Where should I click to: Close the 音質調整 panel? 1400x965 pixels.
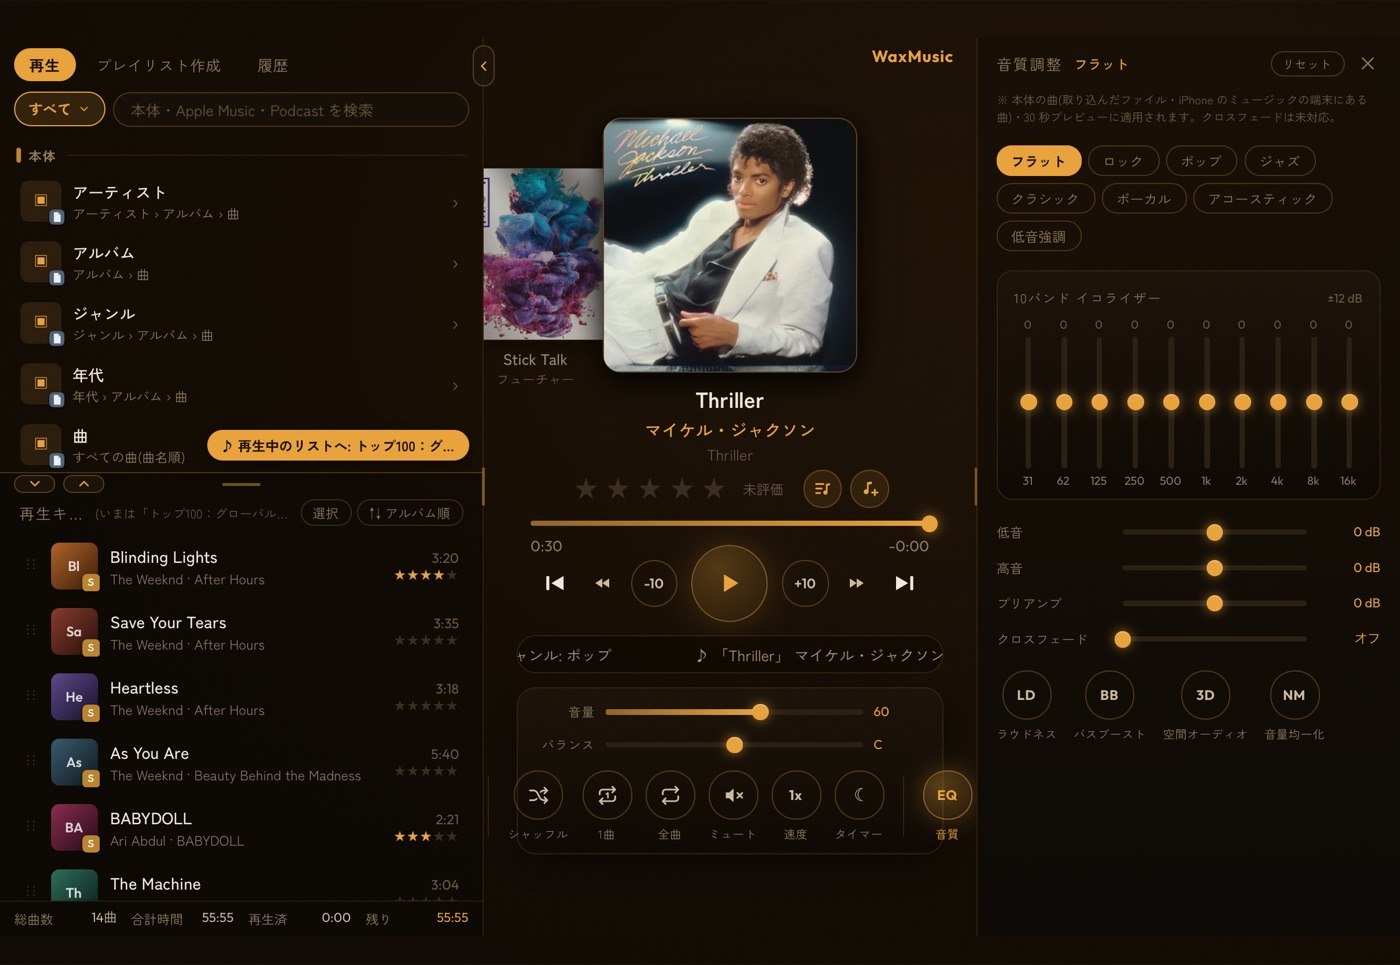click(1368, 64)
